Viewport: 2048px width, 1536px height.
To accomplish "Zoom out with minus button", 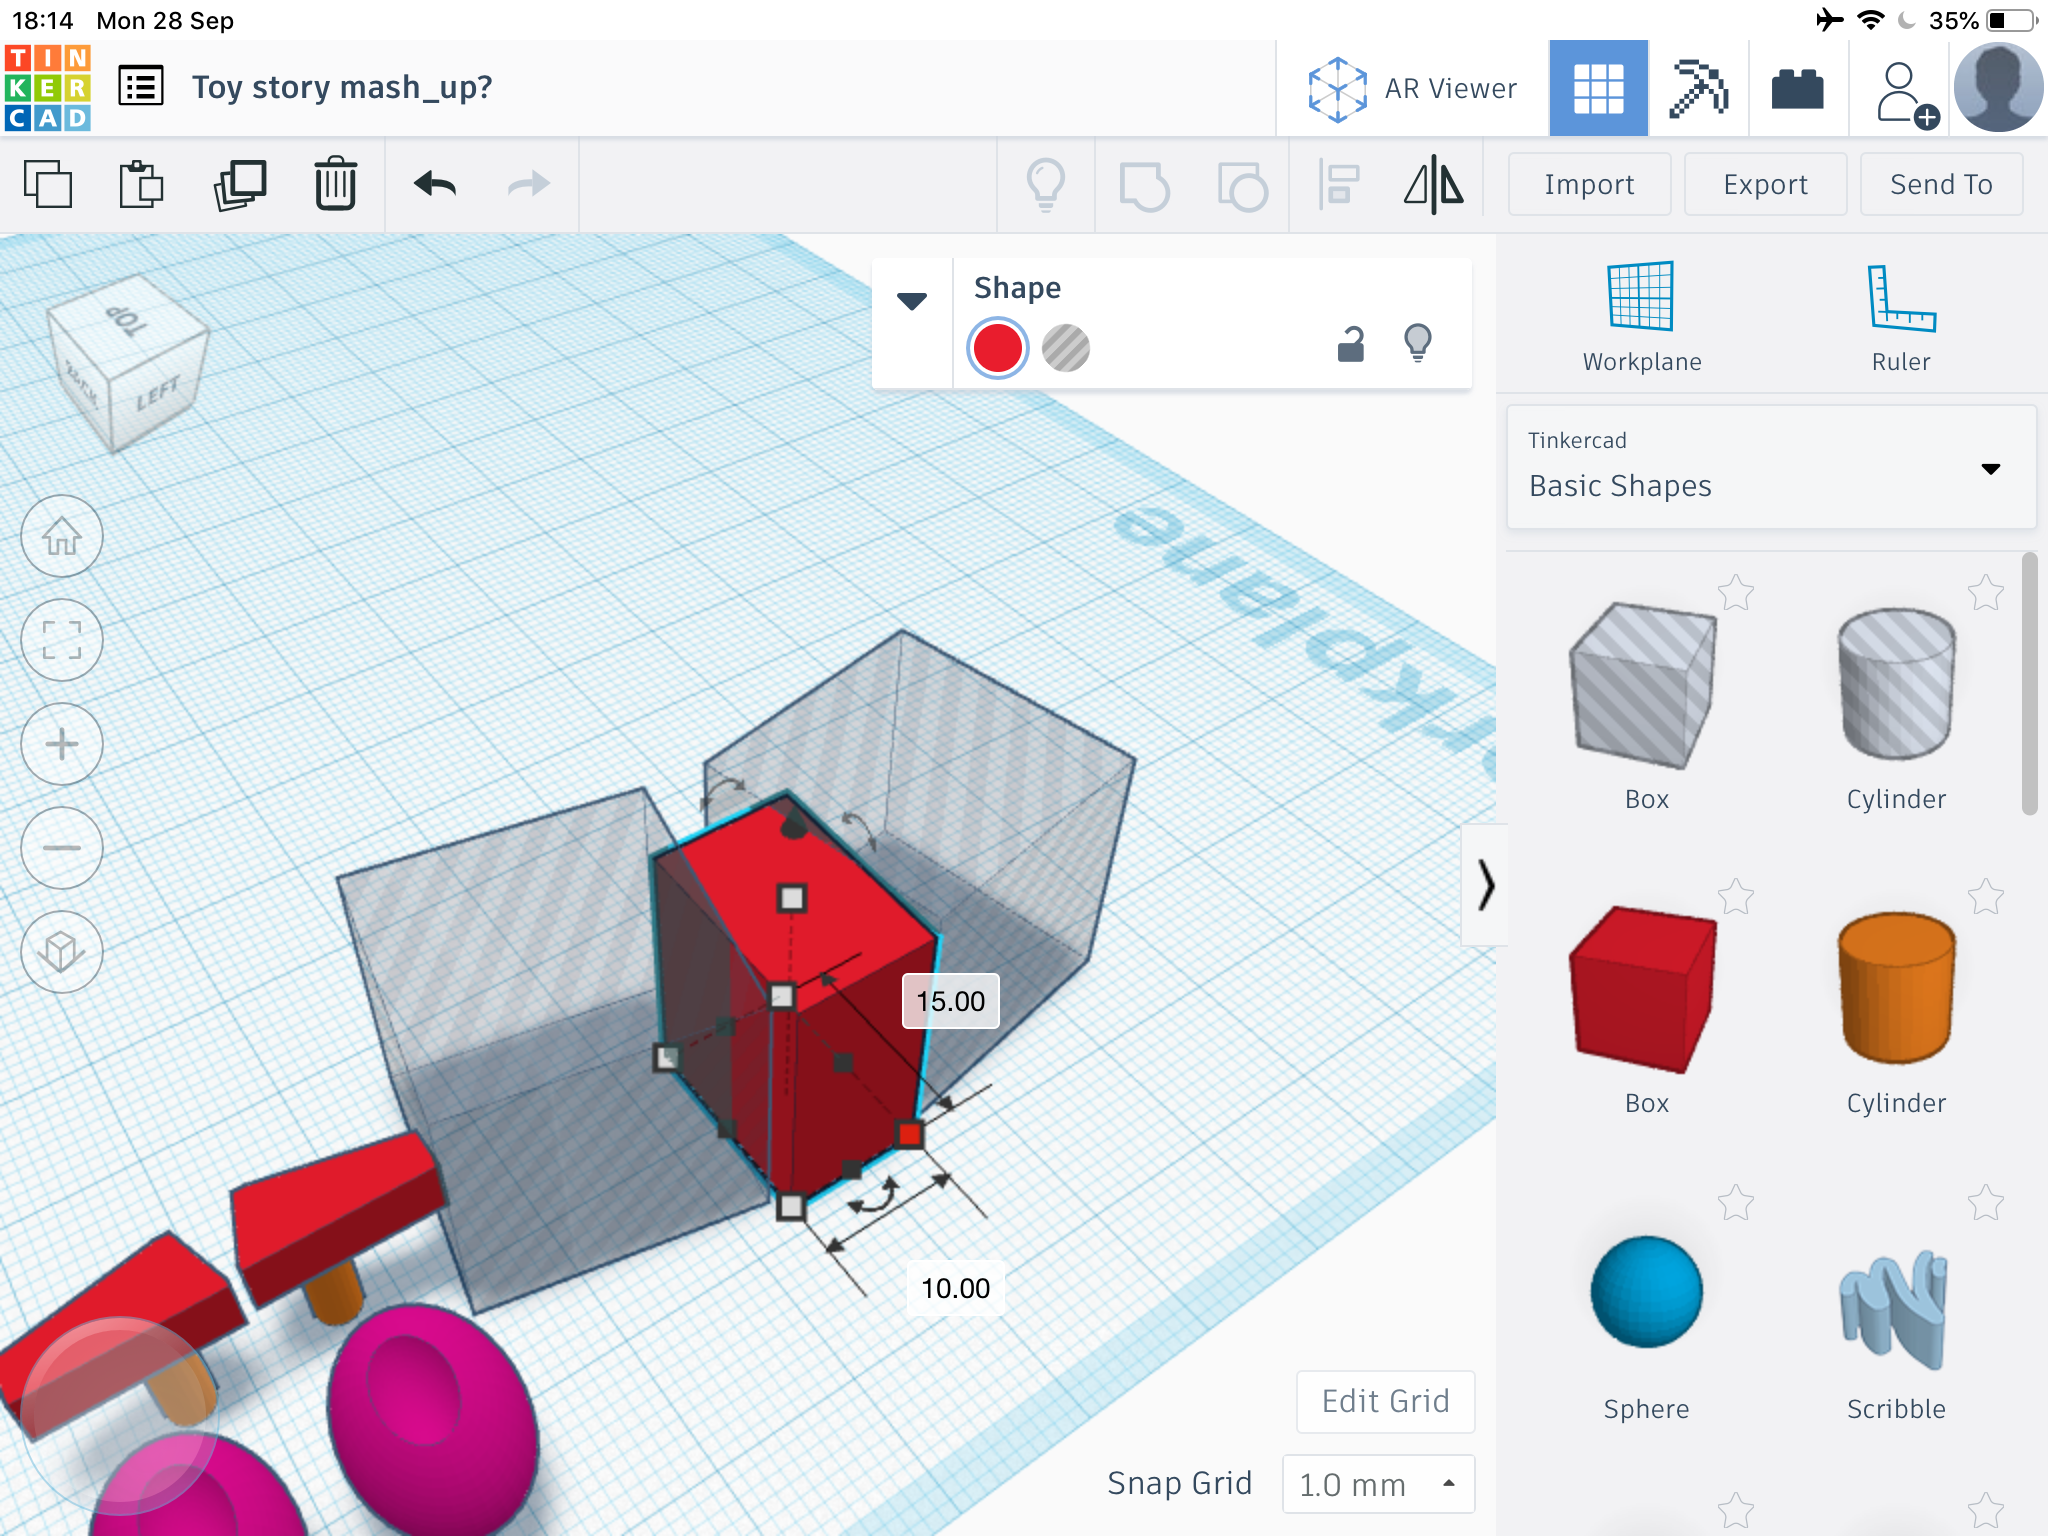I will [x=62, y=848].
